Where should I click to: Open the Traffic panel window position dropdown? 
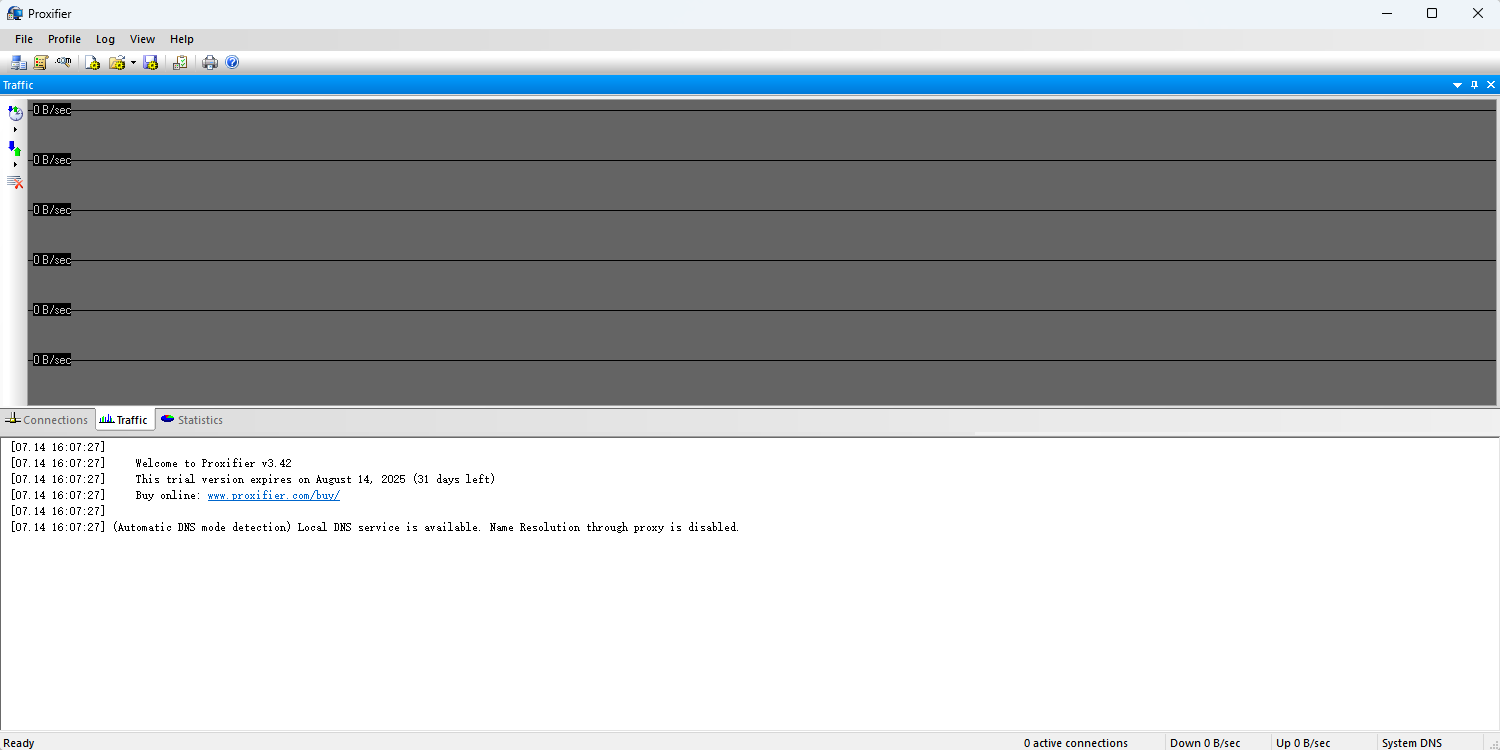1457,85
